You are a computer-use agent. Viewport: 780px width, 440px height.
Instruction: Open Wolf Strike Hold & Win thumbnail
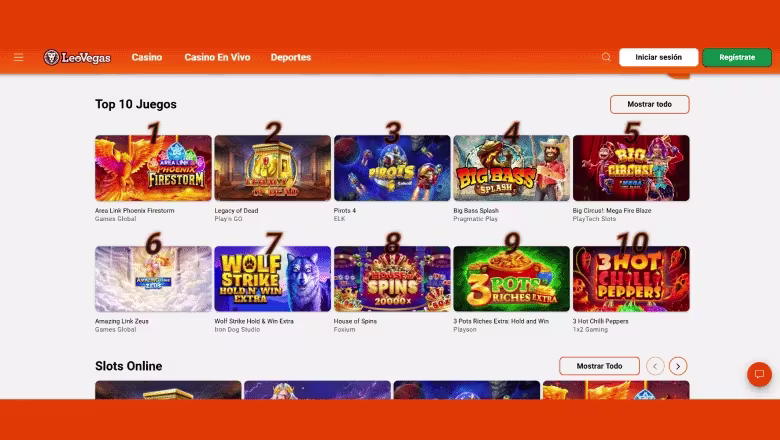pyautogui.click(x=273, y=279)
